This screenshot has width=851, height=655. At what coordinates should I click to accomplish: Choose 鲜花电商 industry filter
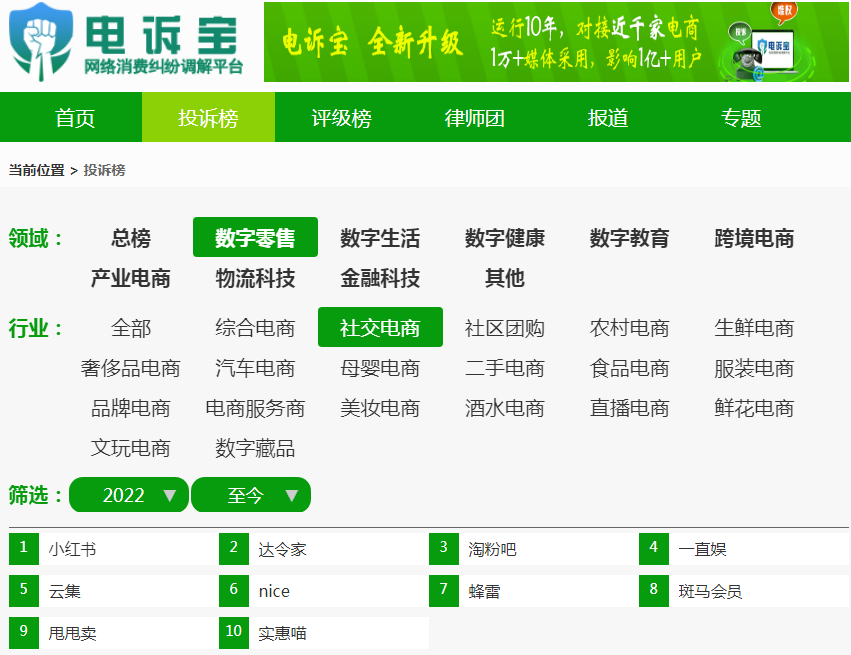(754, 408)
